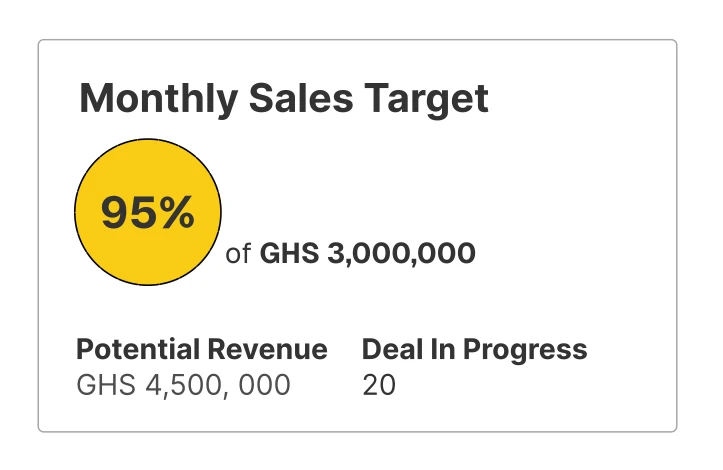Select the 20 deals count value
Viewport: 723px width, 470px height.
pos(379,385)
